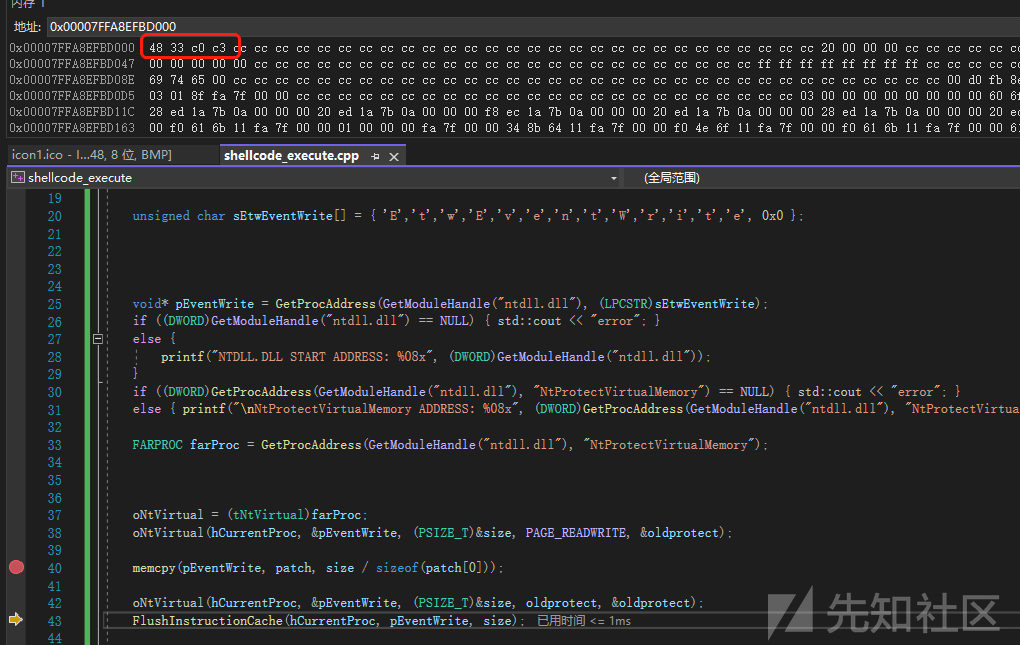Click the project icon beside shellcode_execute
This screenshot has width=1020, height=645.
pyautogui.click(x=18, y=178)
